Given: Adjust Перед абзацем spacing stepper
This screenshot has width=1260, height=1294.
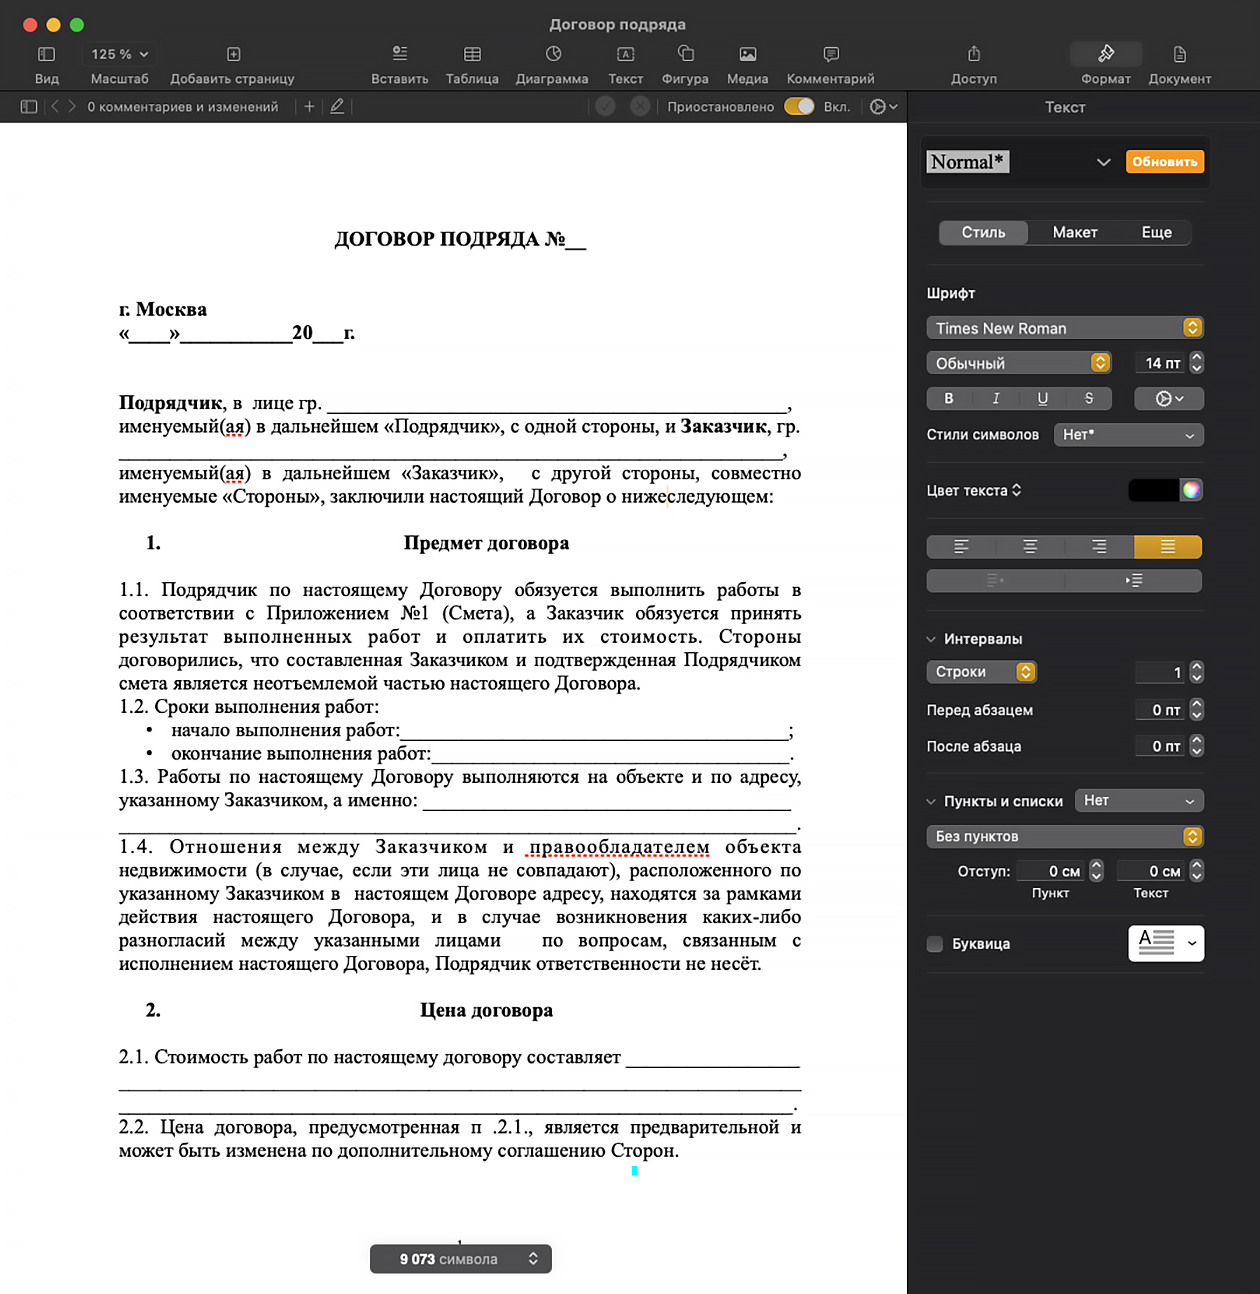Looking at the screenshot, I should click(1196, 710).
